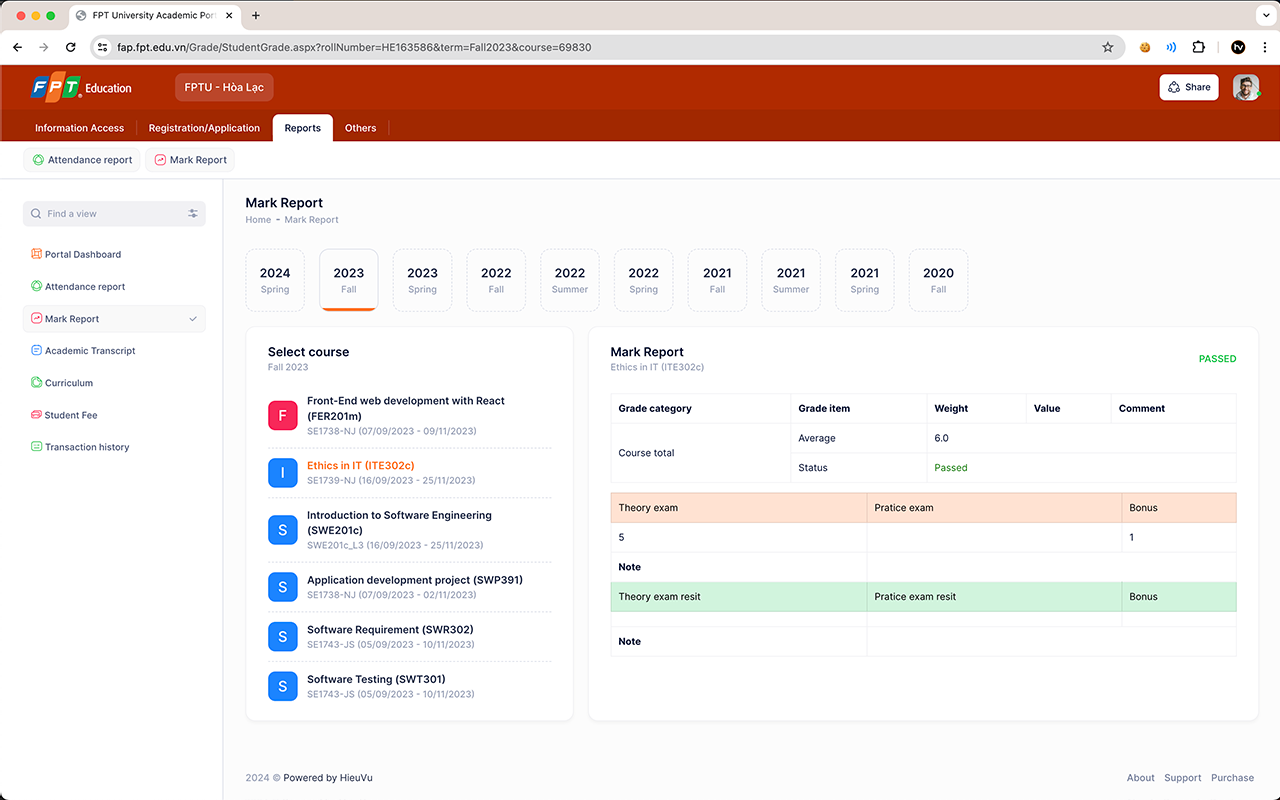
Task: Click the Theory exam resit header cell
Action: [739, 597]
